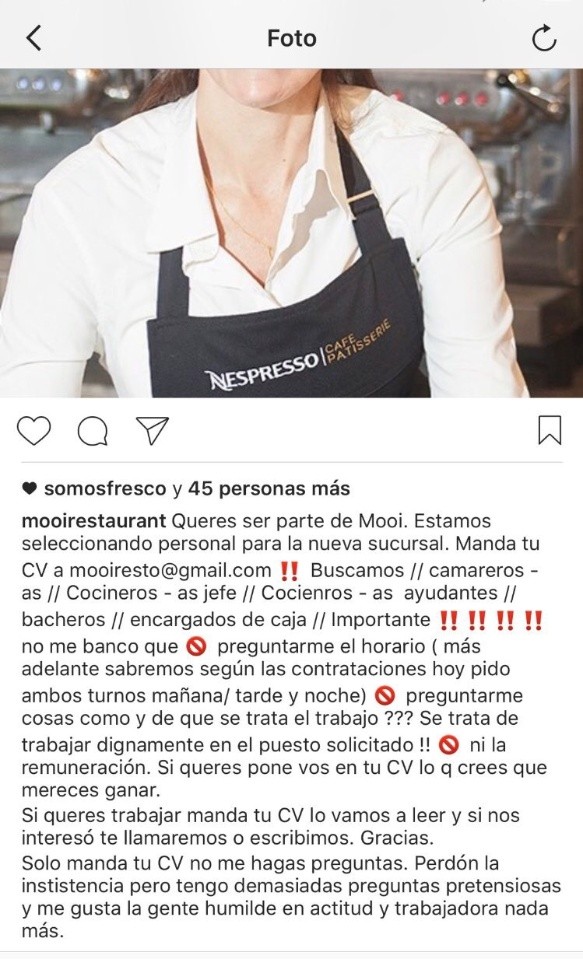Click the mooiresto@gmail.com email address
583x959 pixels.
pyautogui.click(x=170, y=570)
